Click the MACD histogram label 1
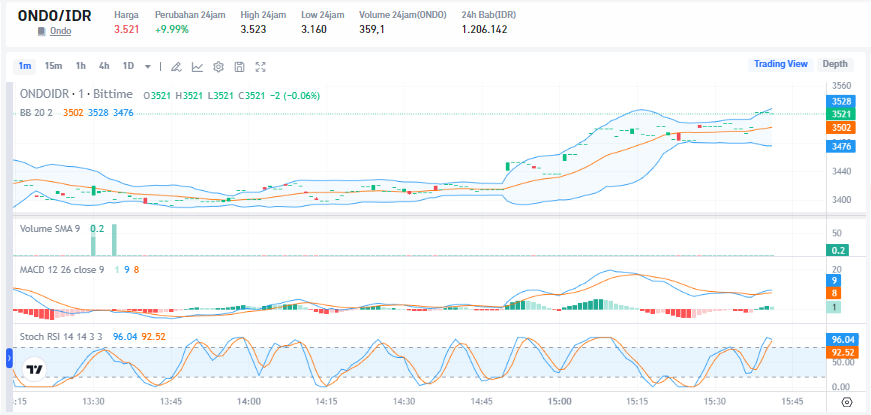The width and height of the screenshot is (871, 415). point(835,307)
